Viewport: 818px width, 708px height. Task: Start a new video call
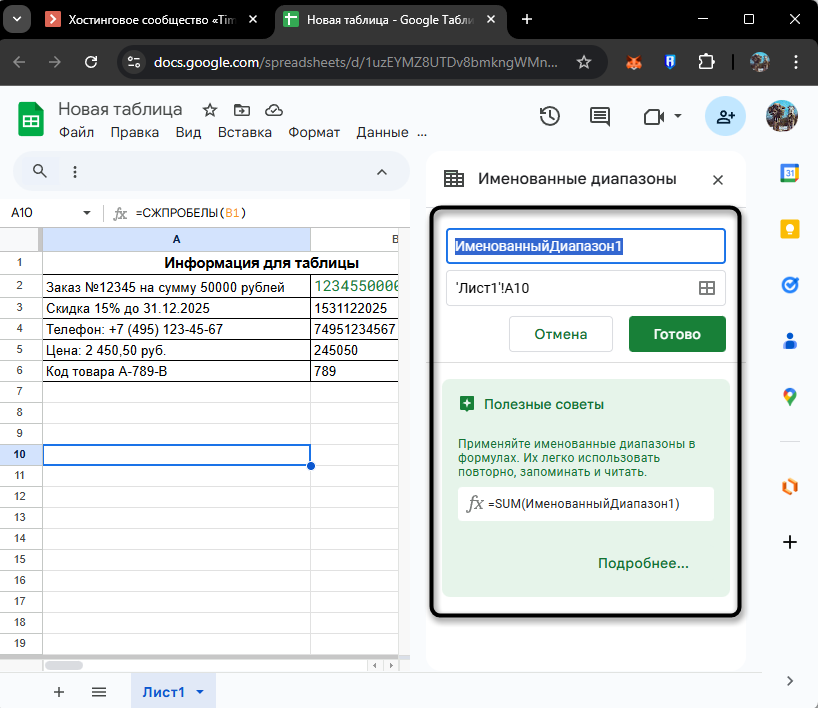[651, 117]
